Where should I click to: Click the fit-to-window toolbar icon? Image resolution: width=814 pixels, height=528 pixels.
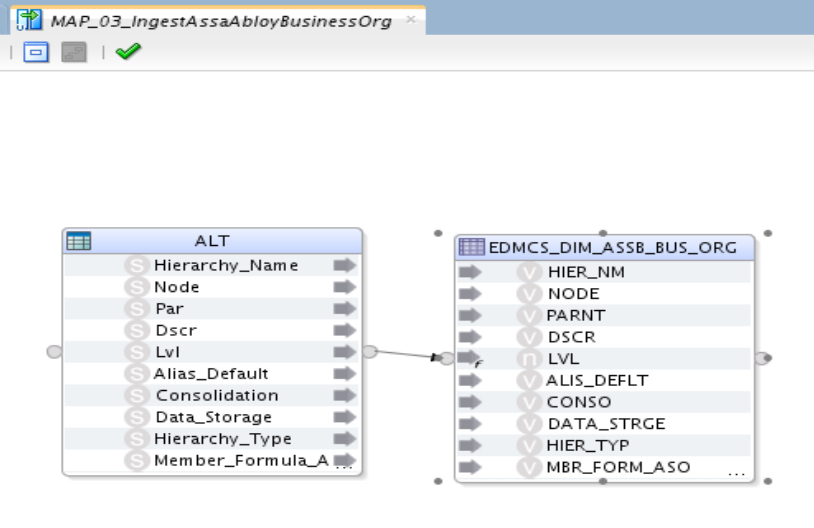tap(35, 52)
